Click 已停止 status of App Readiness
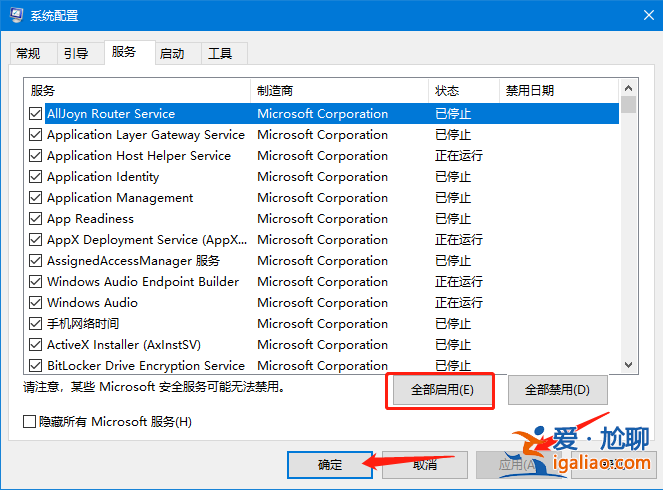 453,219
